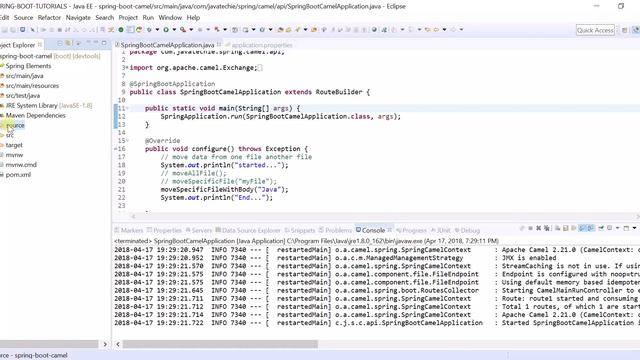Open the Debug button dropdown arrow
The width and height of the screenshot is (640, 360).
157,30
